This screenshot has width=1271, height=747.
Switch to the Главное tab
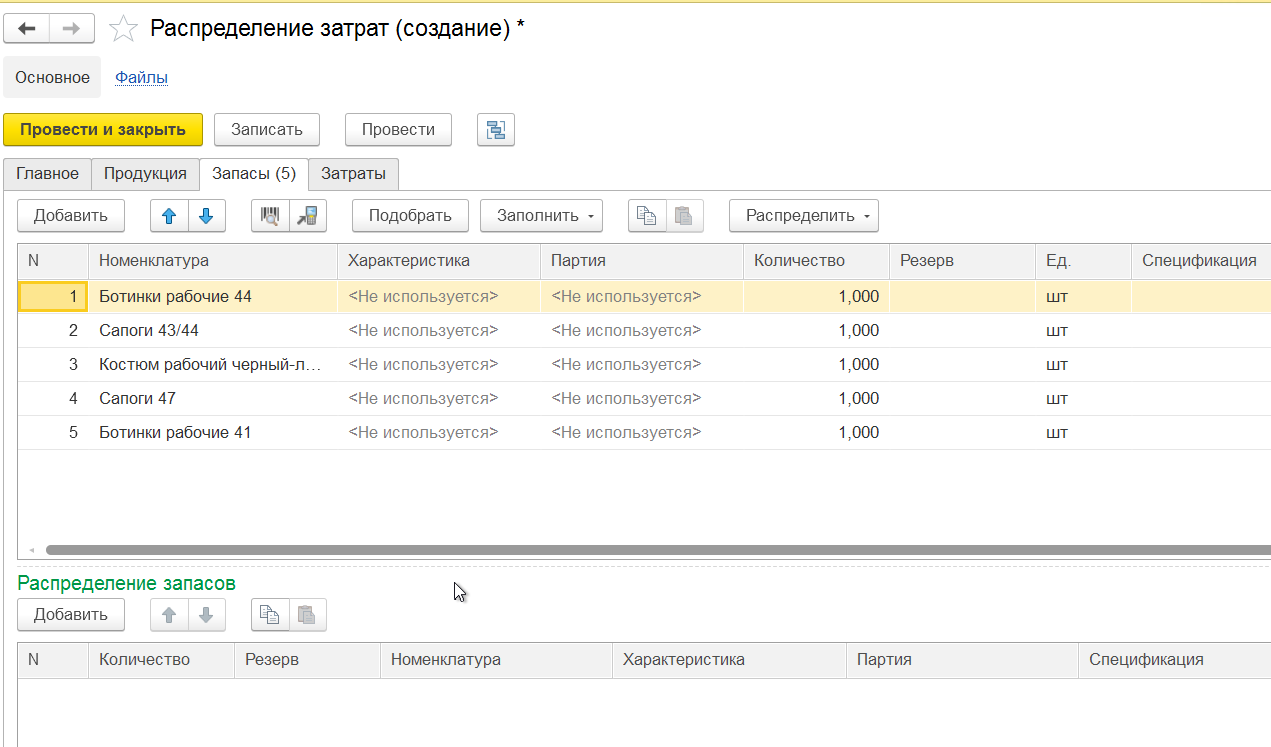tap(48, 174)
